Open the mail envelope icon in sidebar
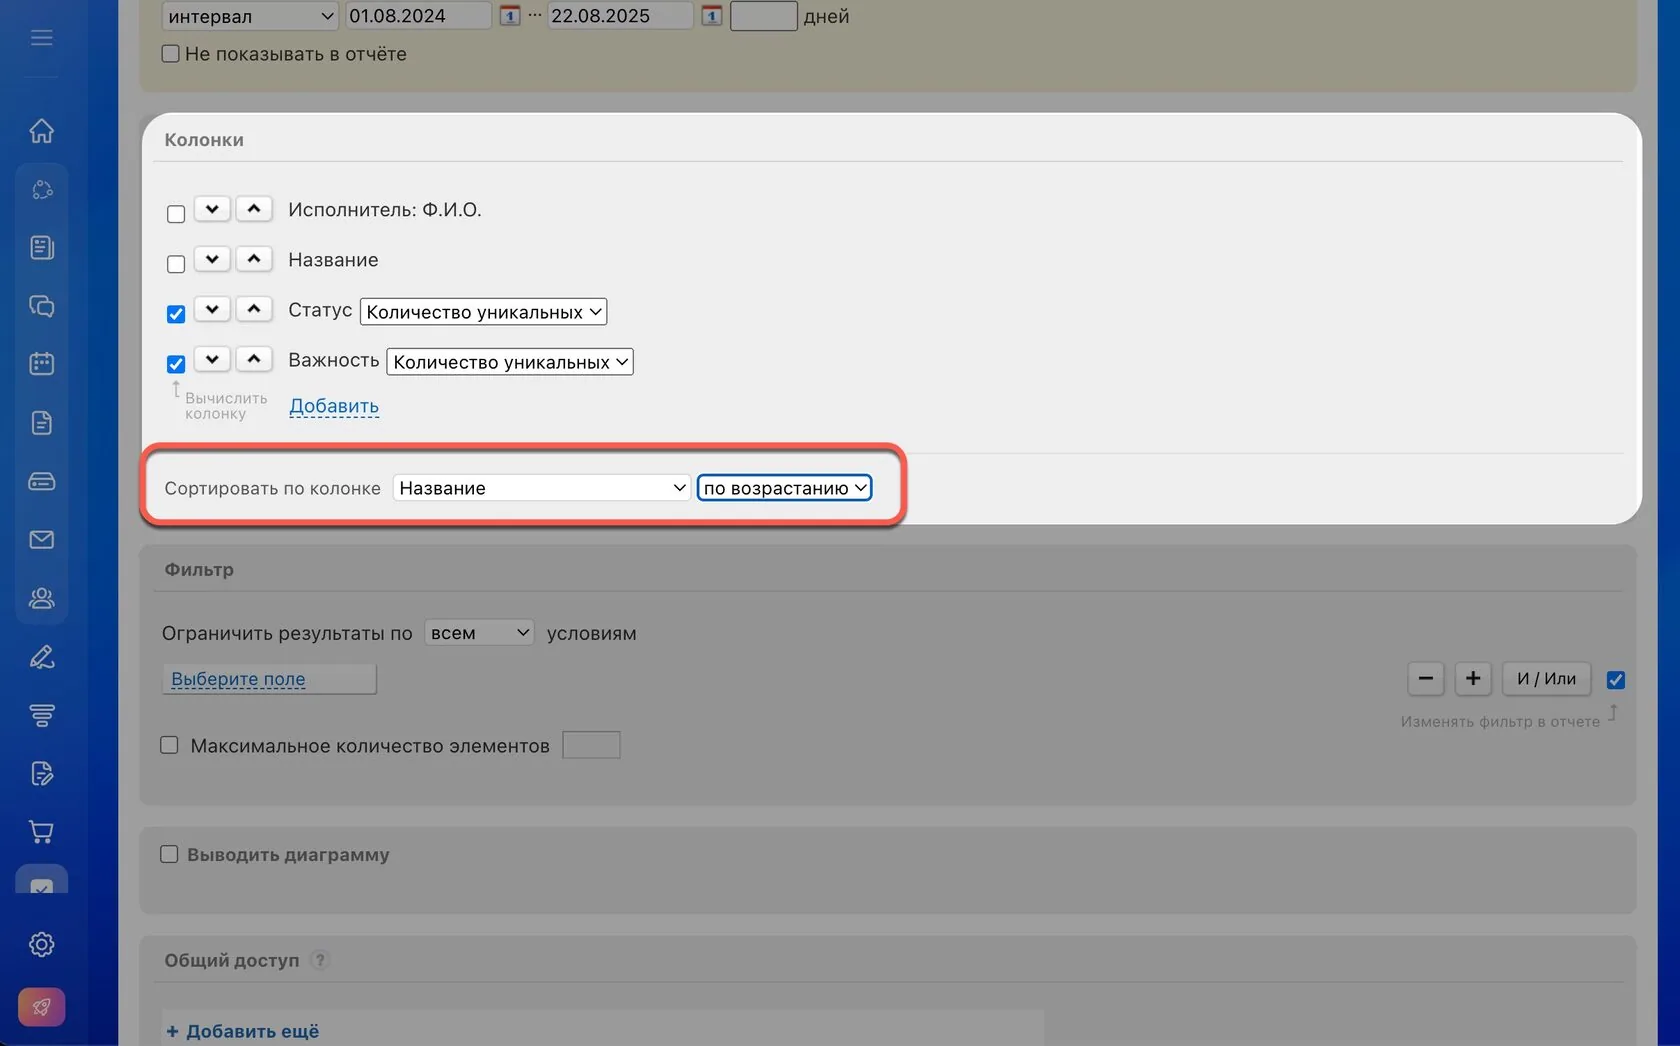 coord(41,540)
